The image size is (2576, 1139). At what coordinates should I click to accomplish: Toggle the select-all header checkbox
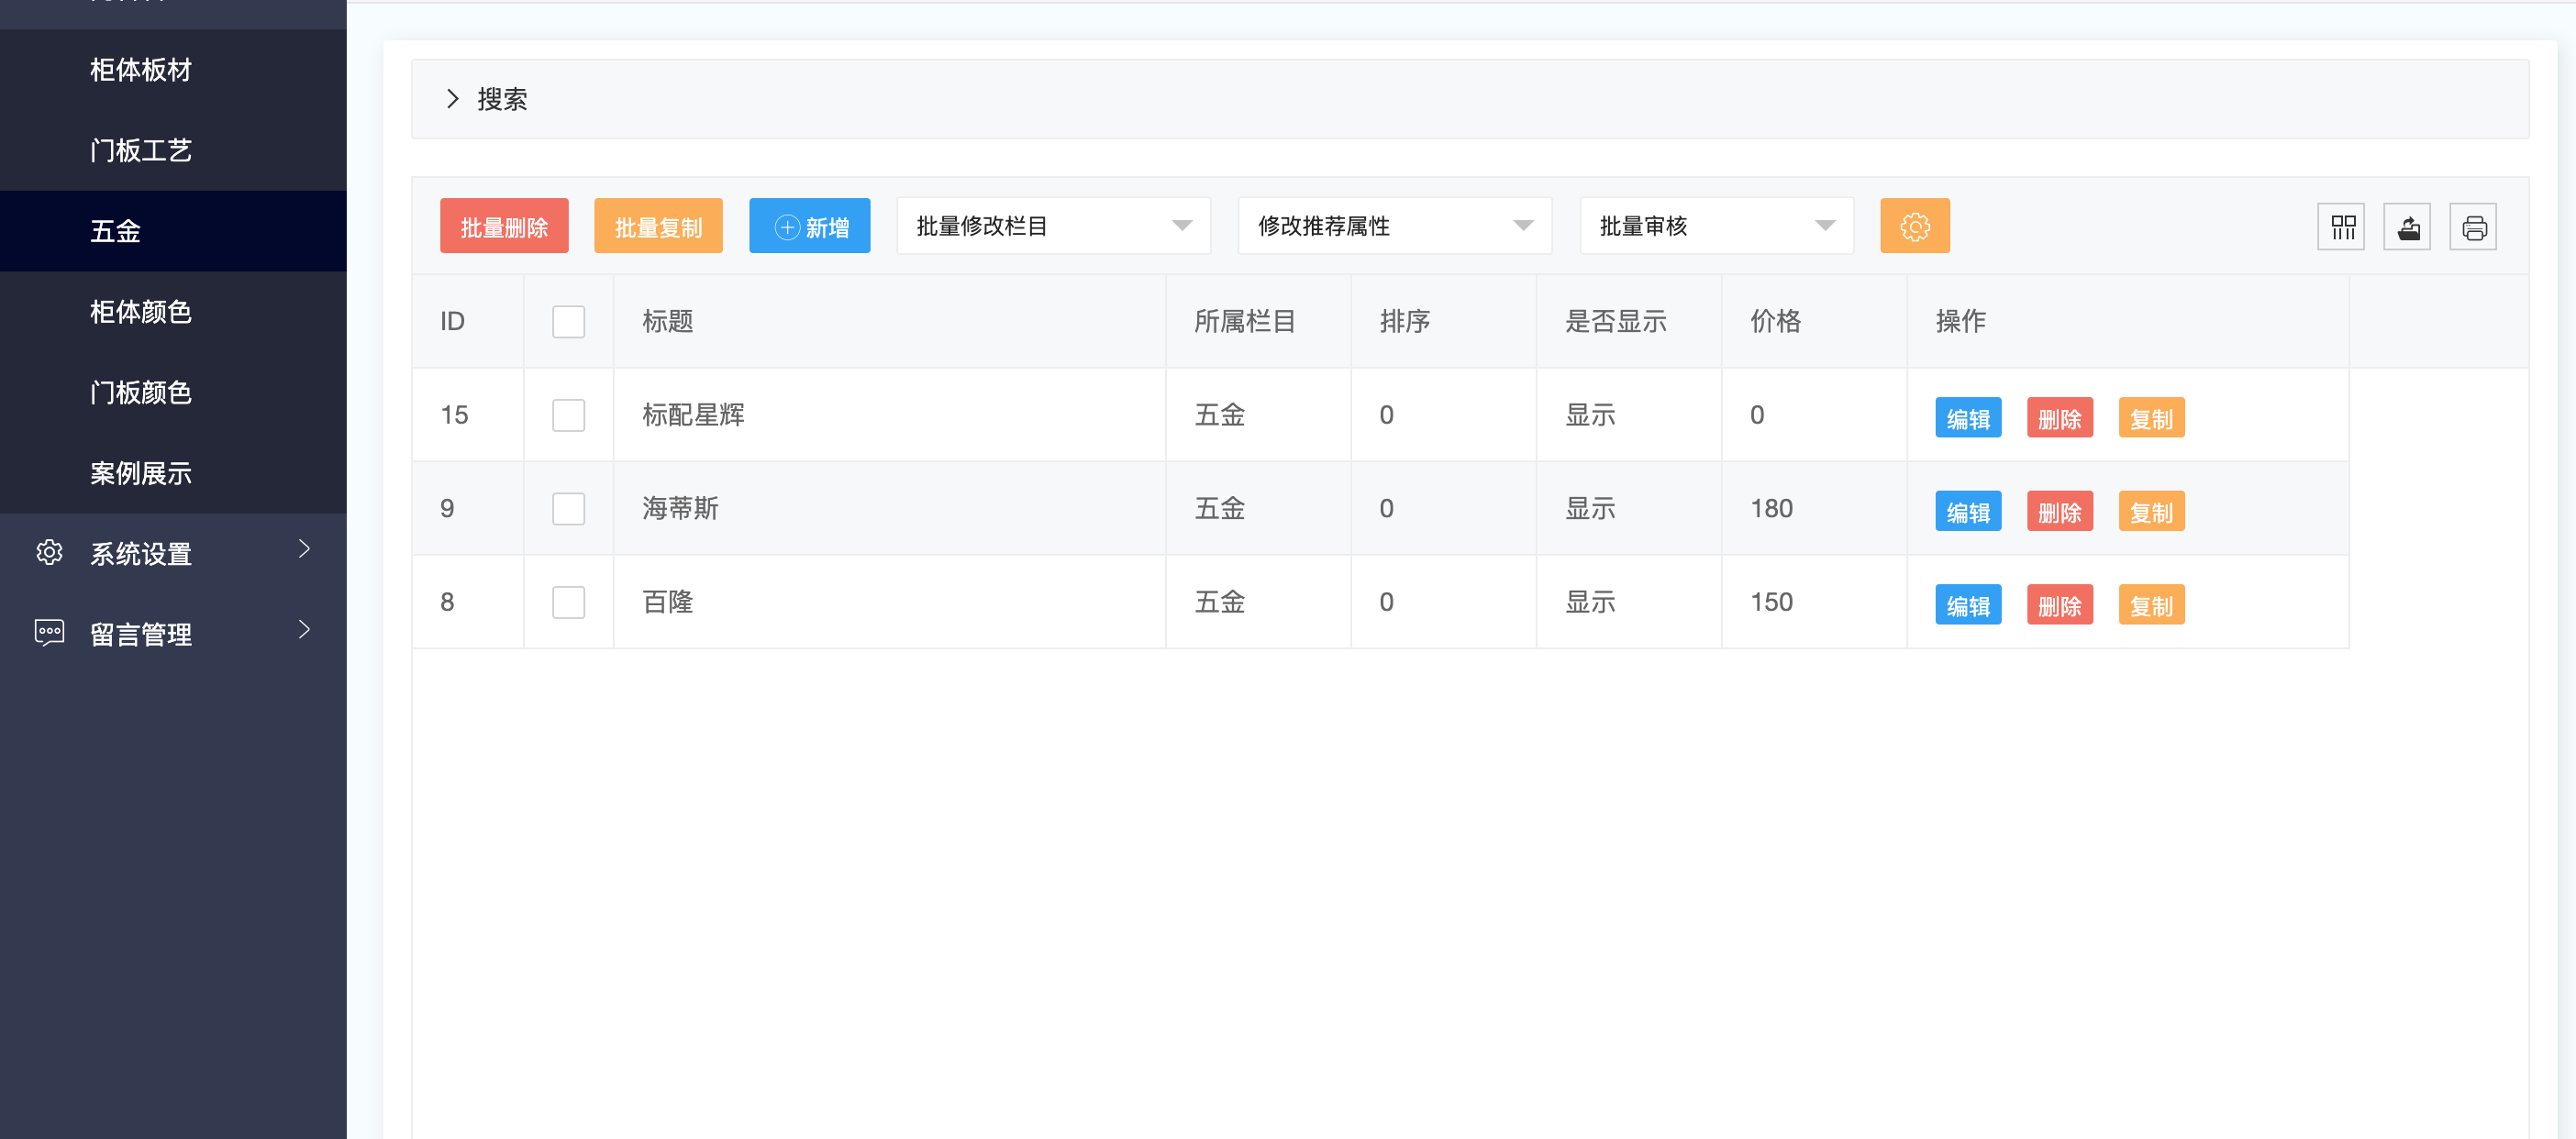click(568, 321)
